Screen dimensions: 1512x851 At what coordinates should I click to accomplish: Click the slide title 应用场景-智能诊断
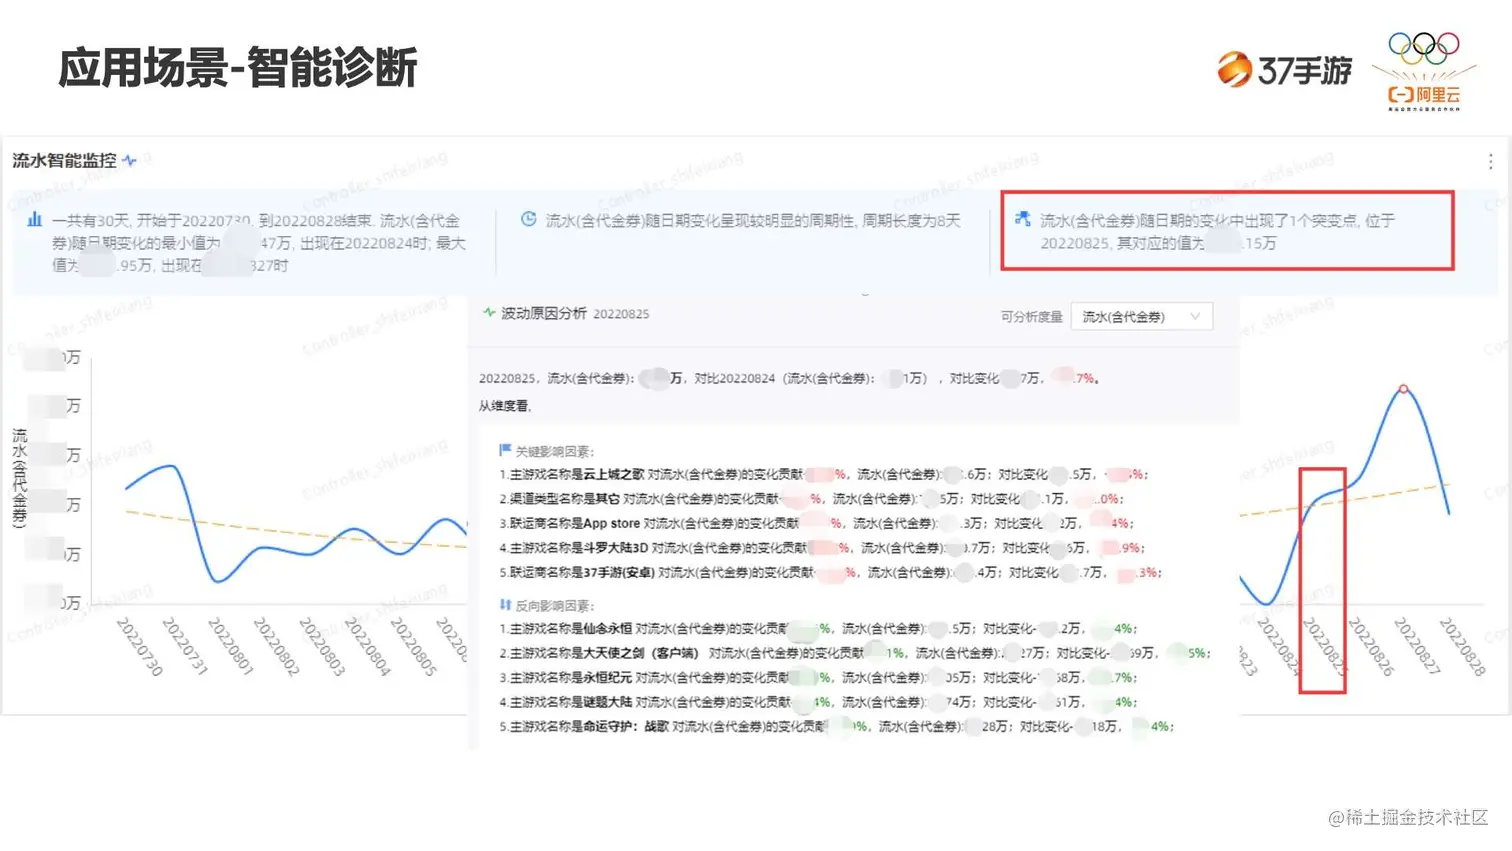pos(237,68)
